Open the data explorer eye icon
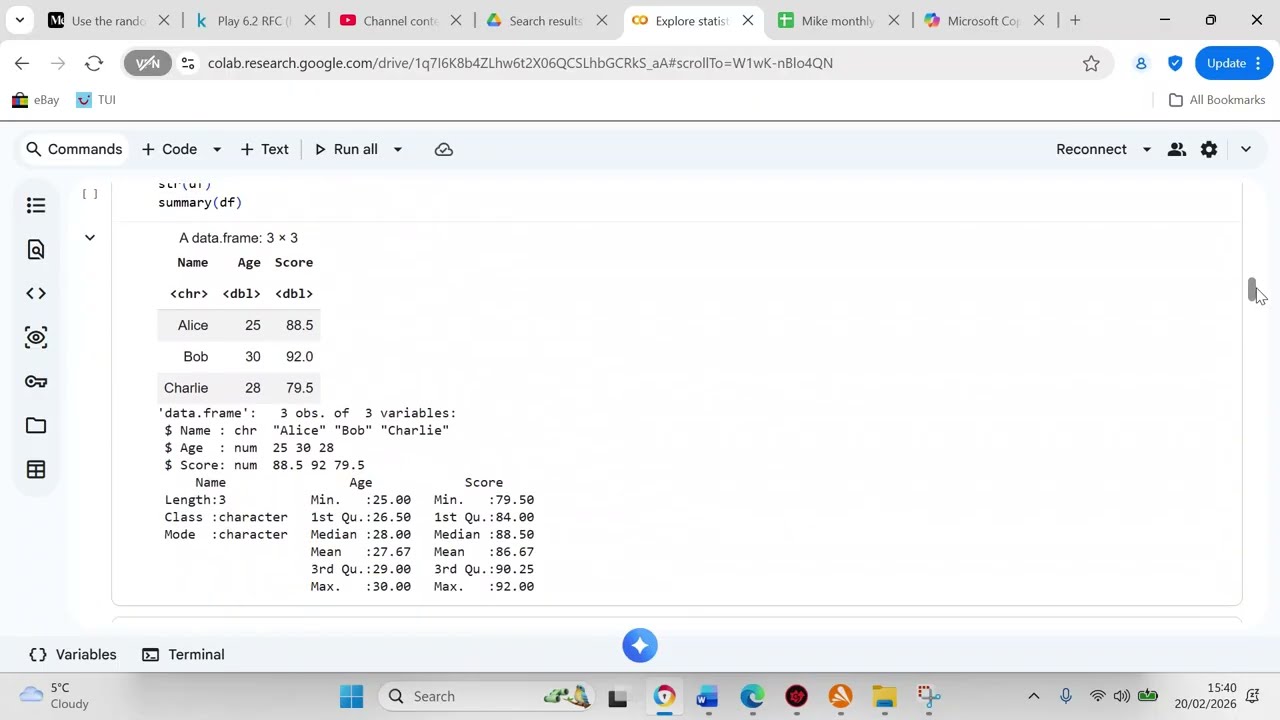 (36, 337)
